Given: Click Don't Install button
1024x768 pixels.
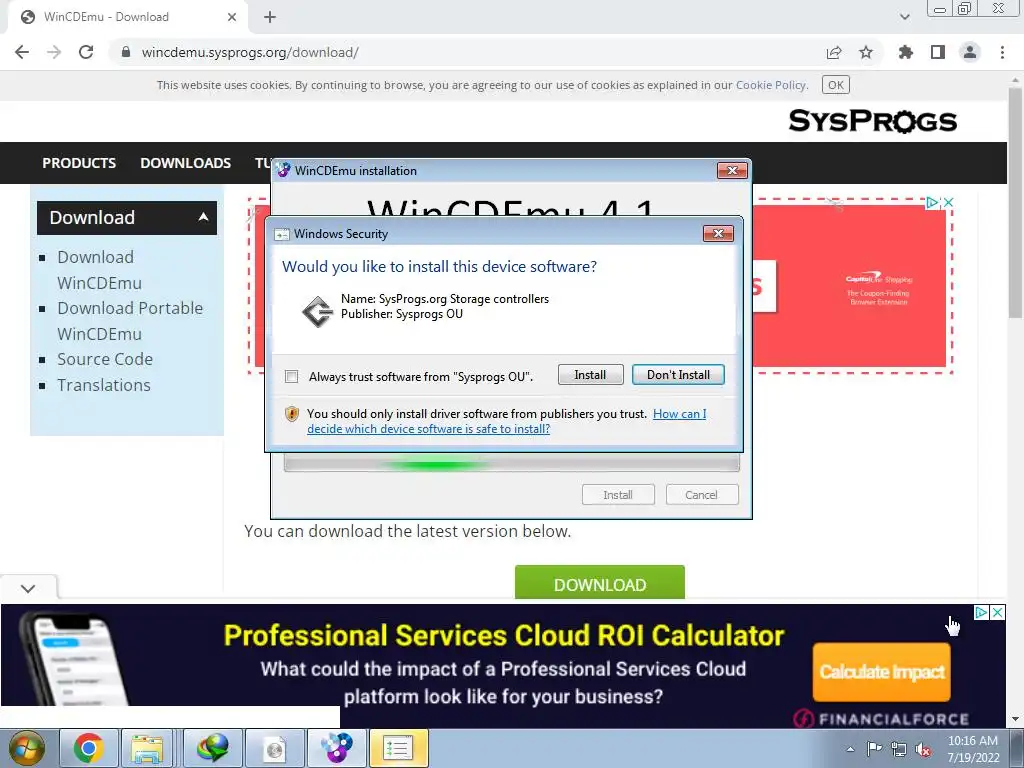Looking at the screenshot, I should pyautogui.click(x=678, y=375).
